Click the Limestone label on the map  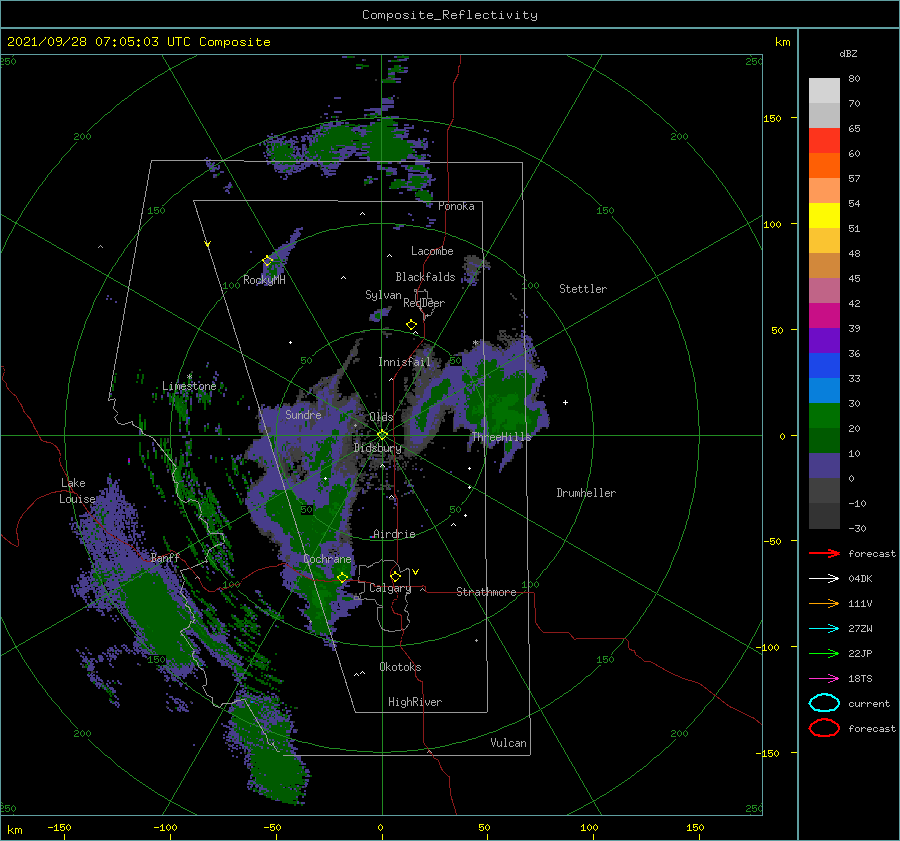[189, 386]
